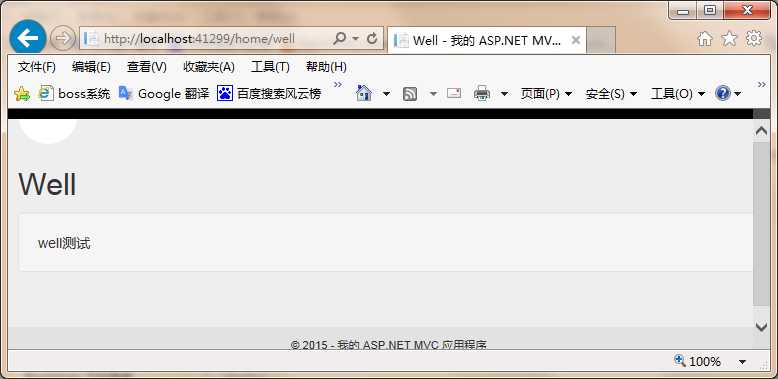The height and width of the screenshot is (379, 778).
Task: Open the 查看(V) menu
Action: [146, 67]
